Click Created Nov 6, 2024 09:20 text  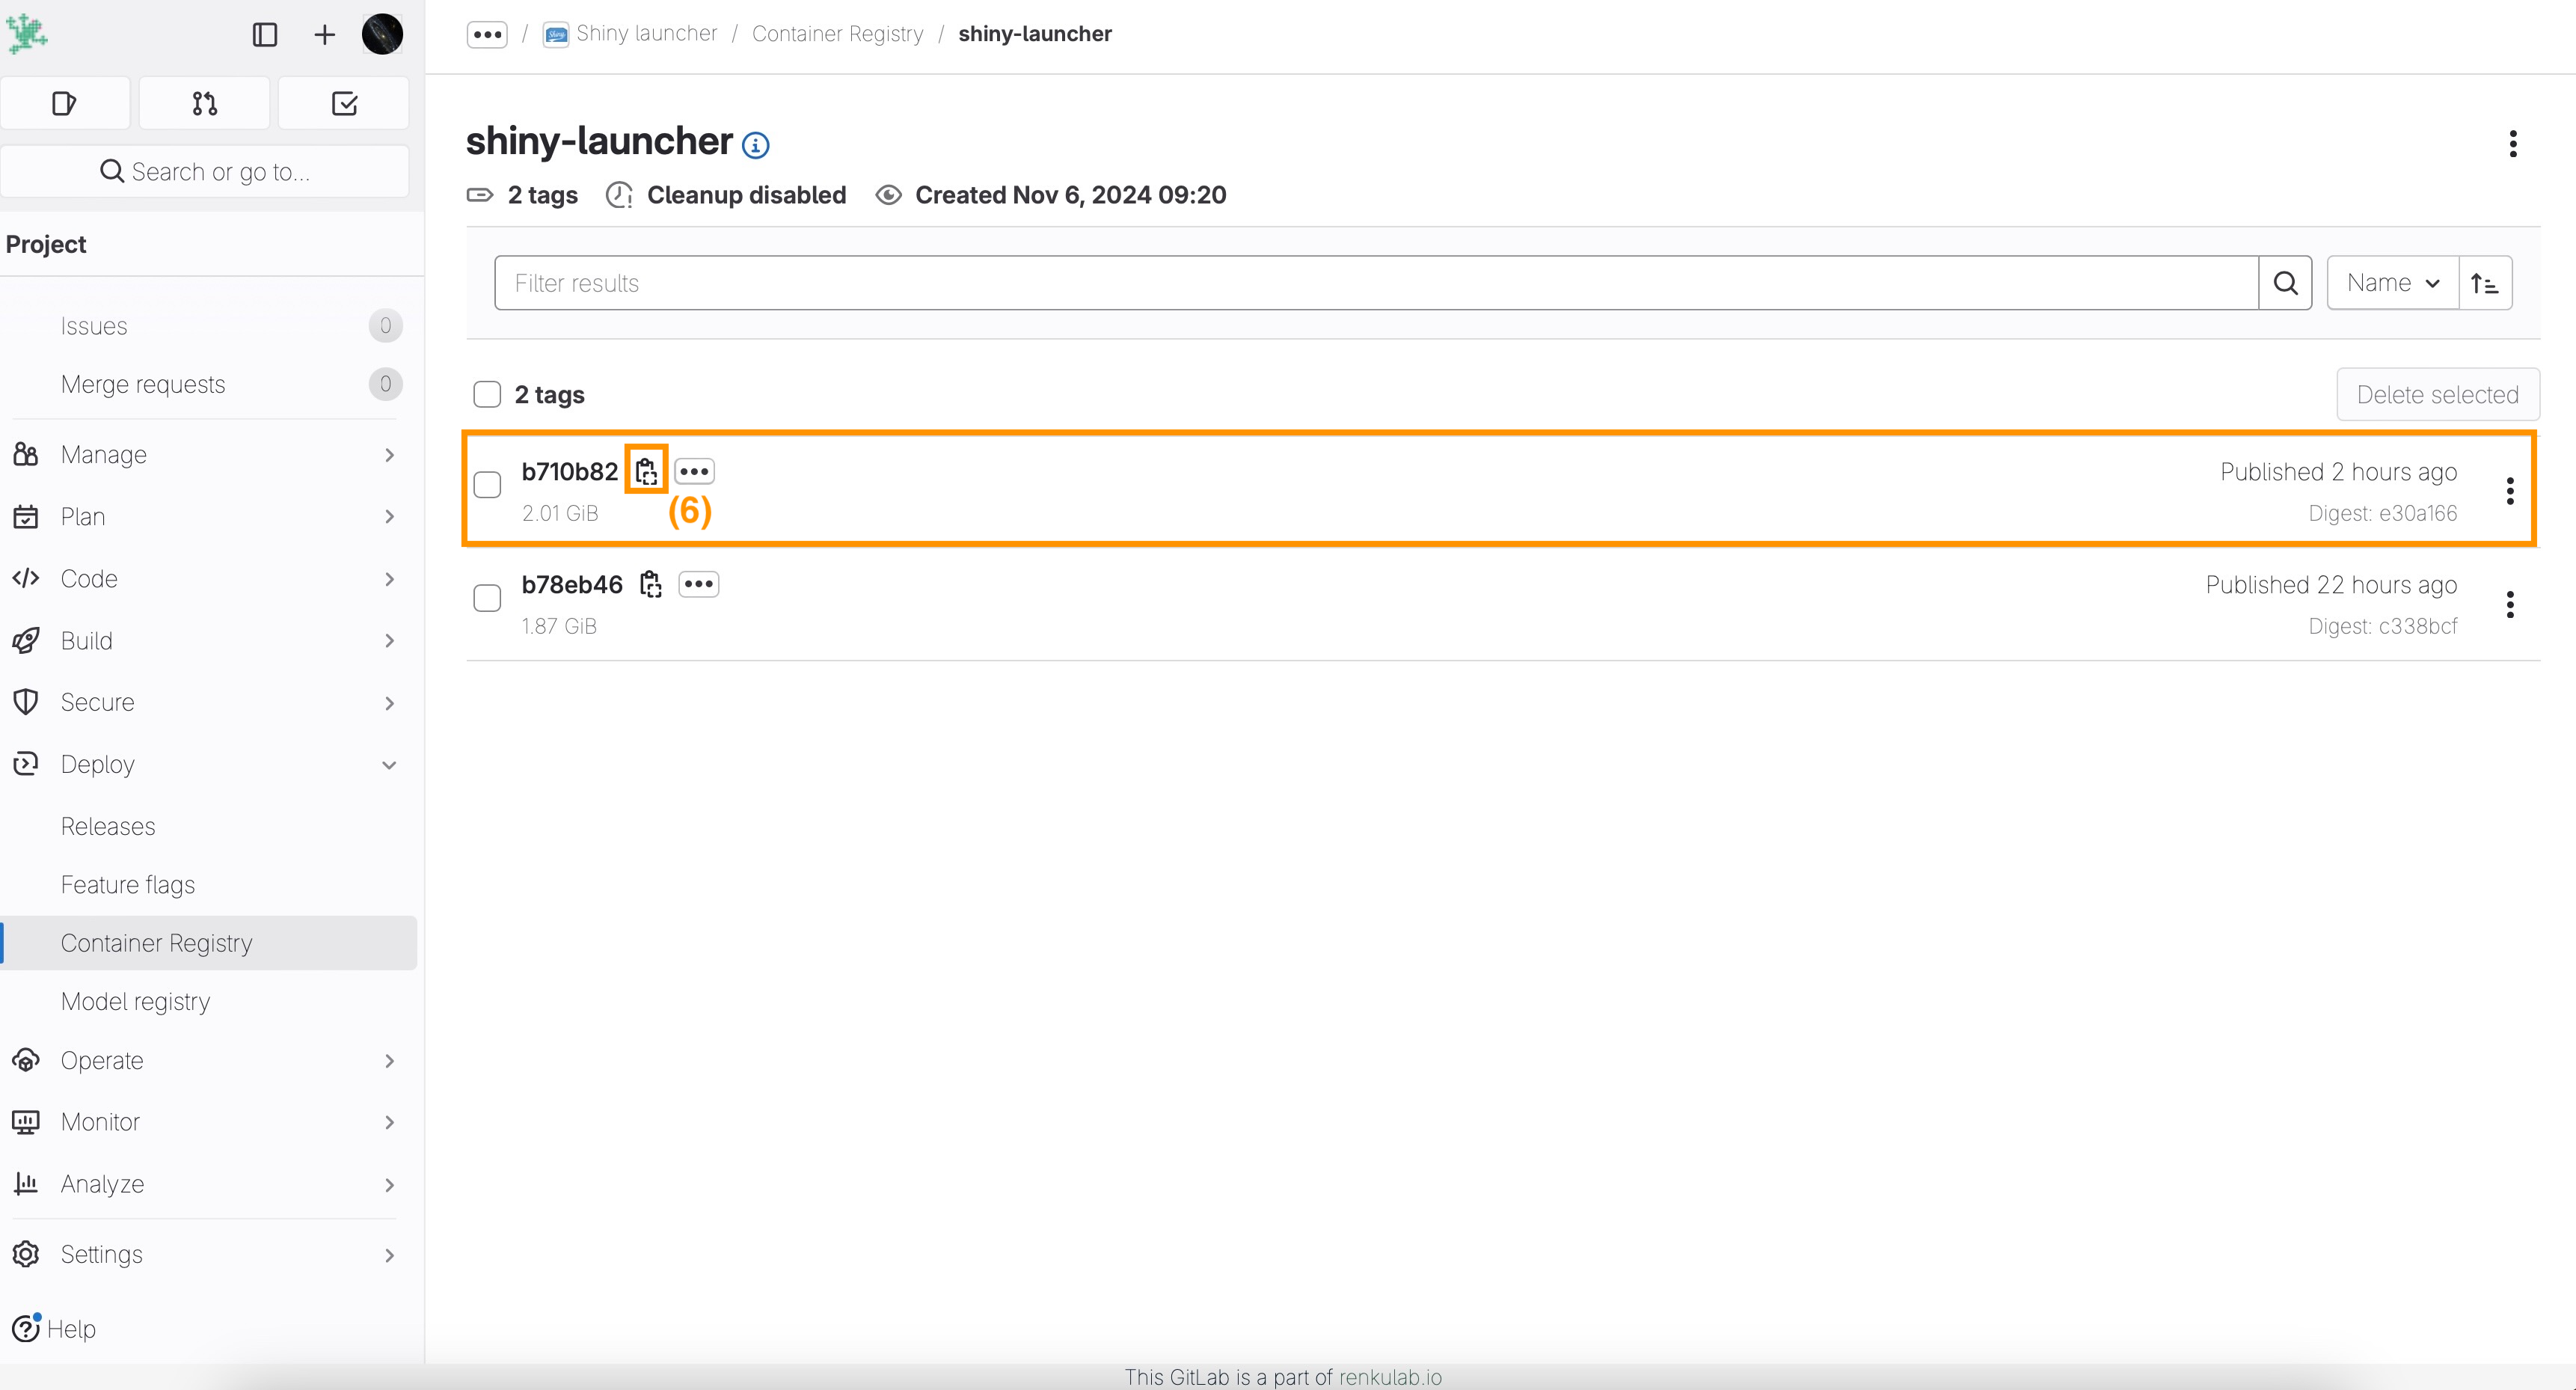(1071, 195)
